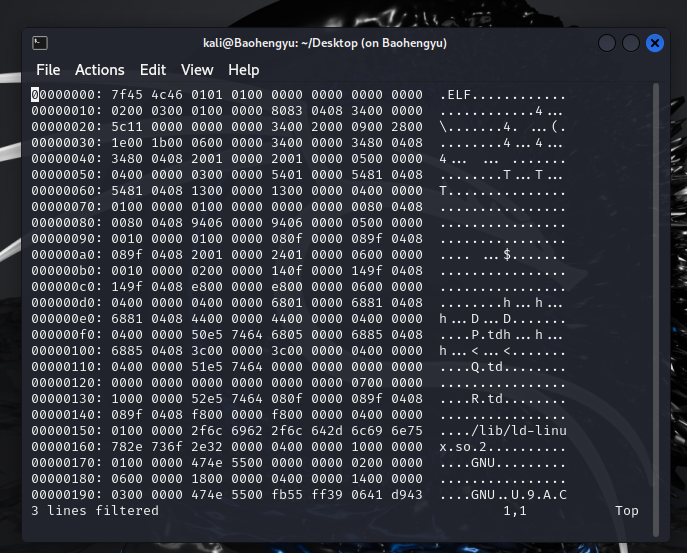Click hex value '140f' in row 000000b0
The image size is (687, 553).
287,270
